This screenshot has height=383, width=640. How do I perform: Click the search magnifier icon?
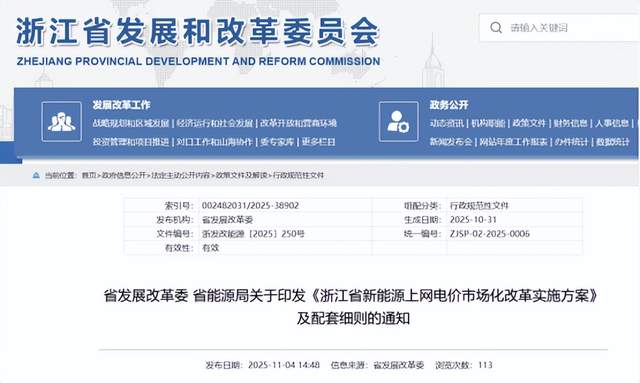click(x=496, y=28)
